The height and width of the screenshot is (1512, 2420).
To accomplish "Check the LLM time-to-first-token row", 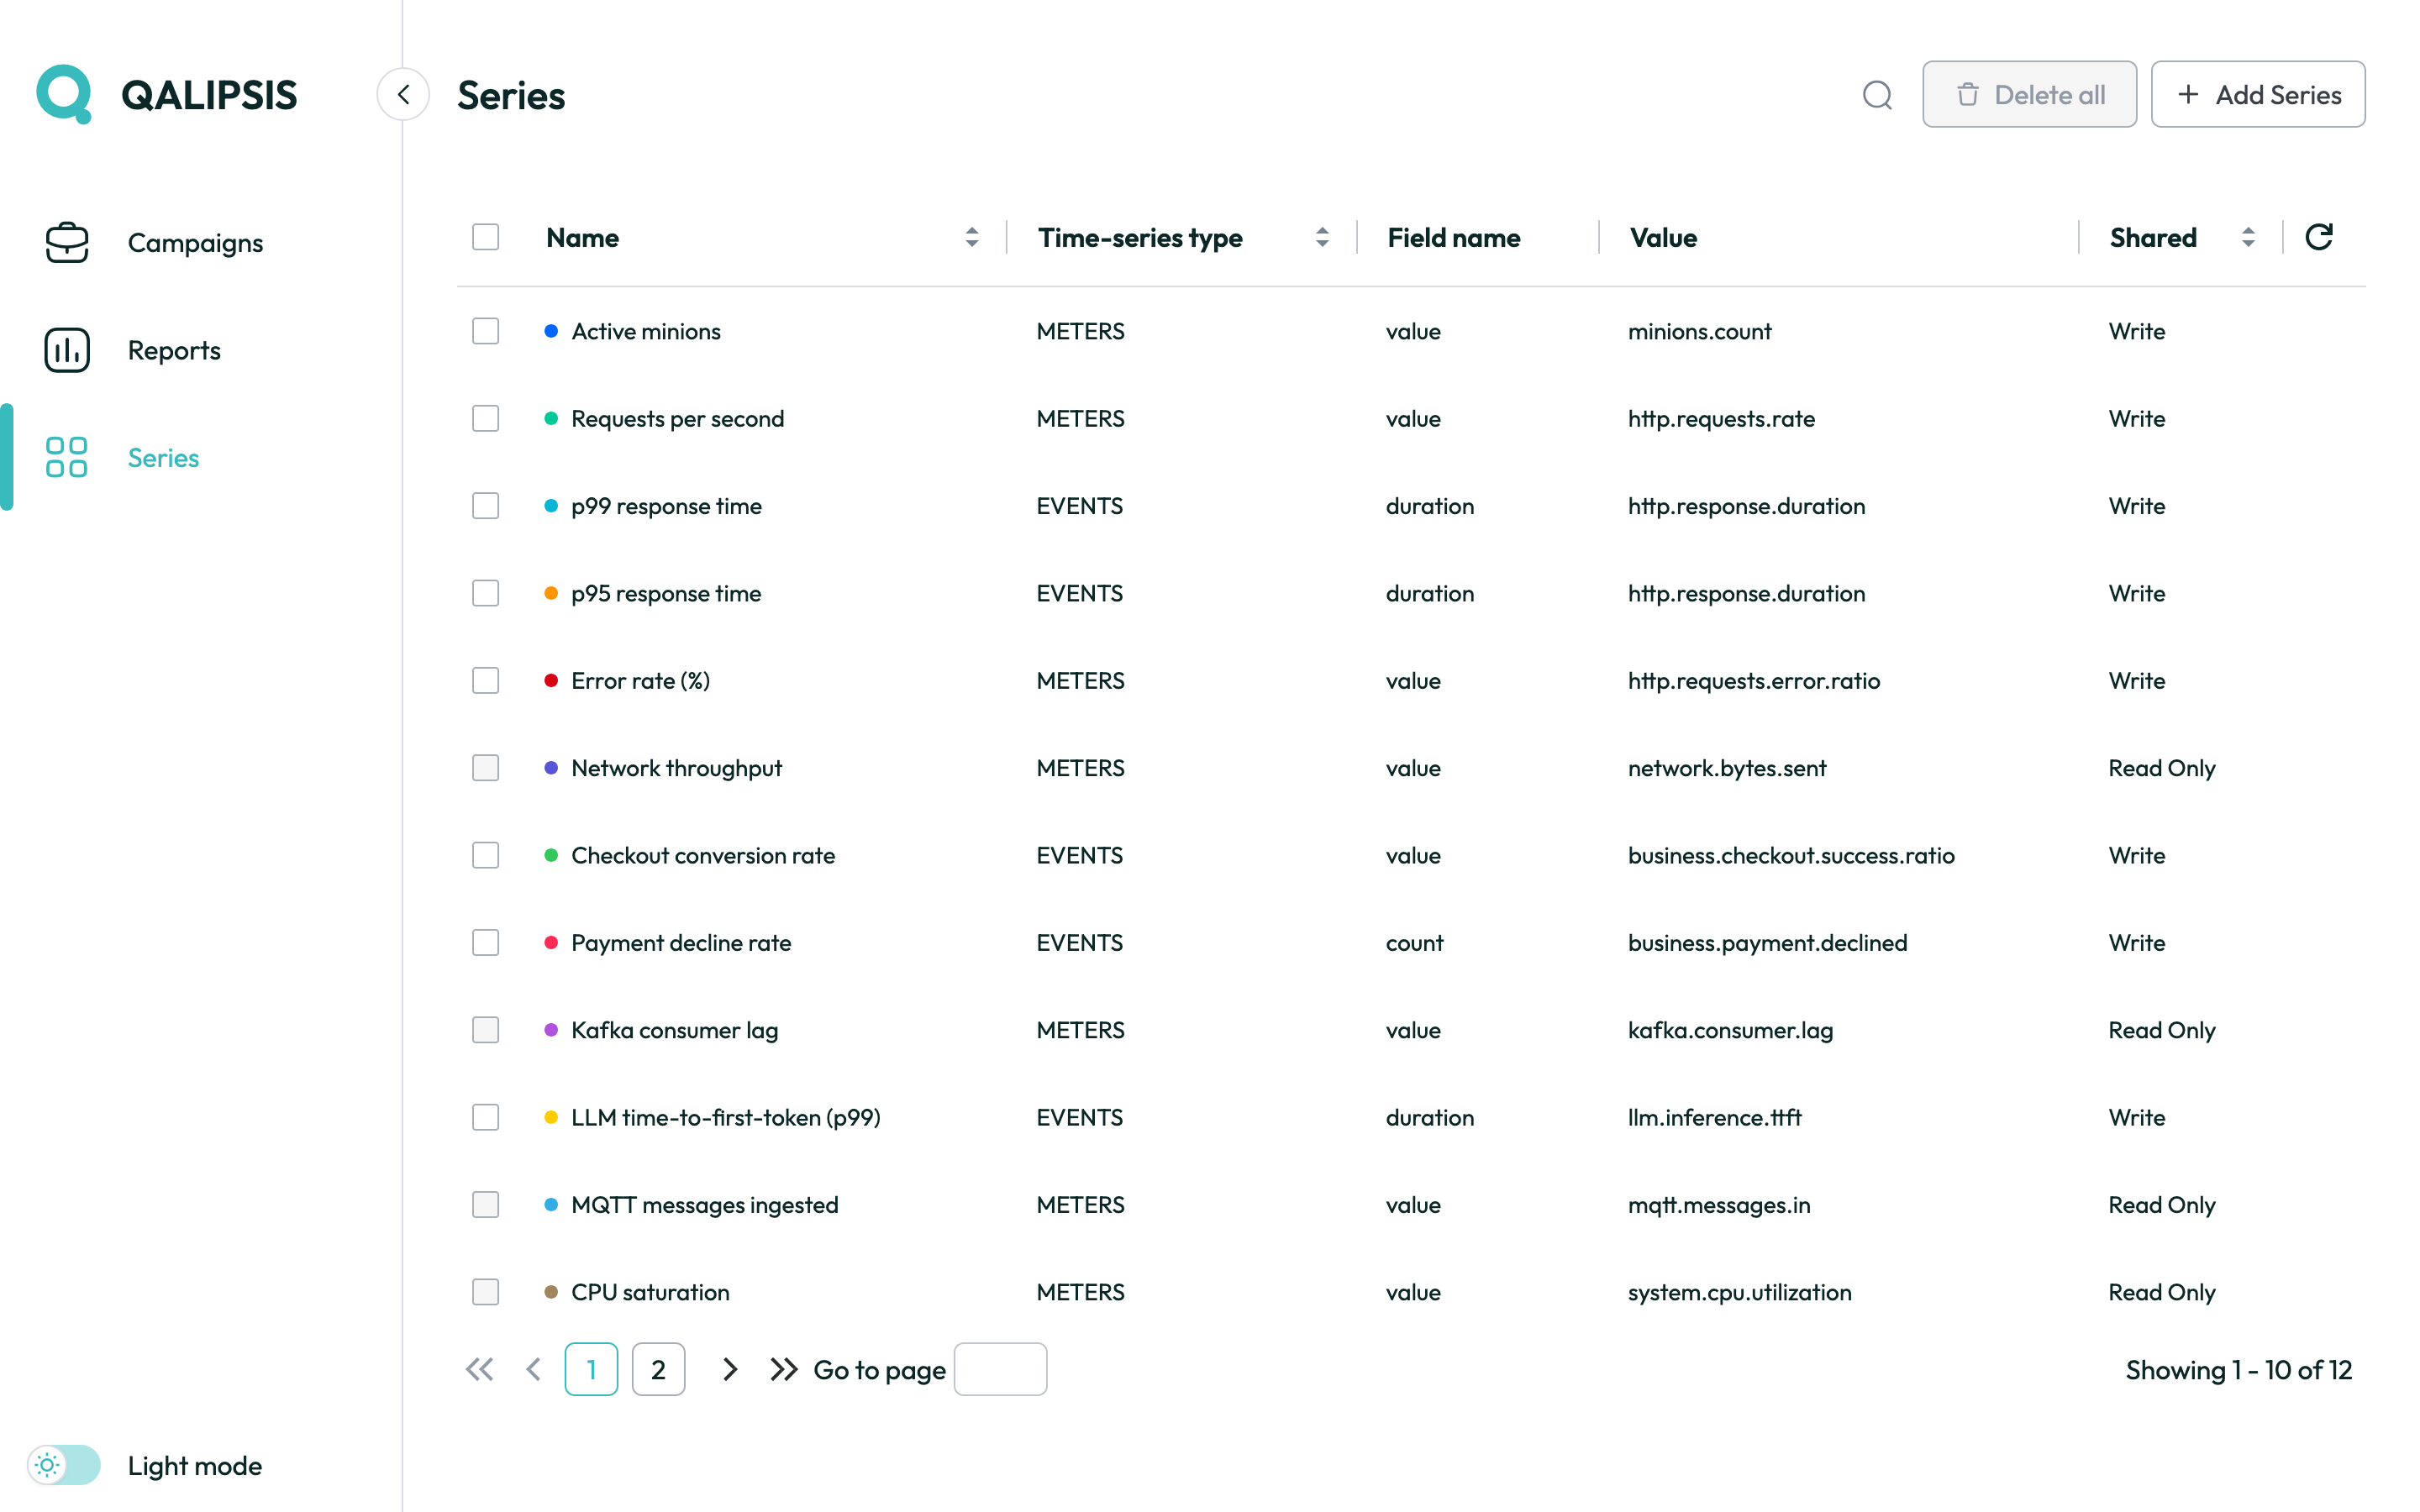I will click(485, 1117).
